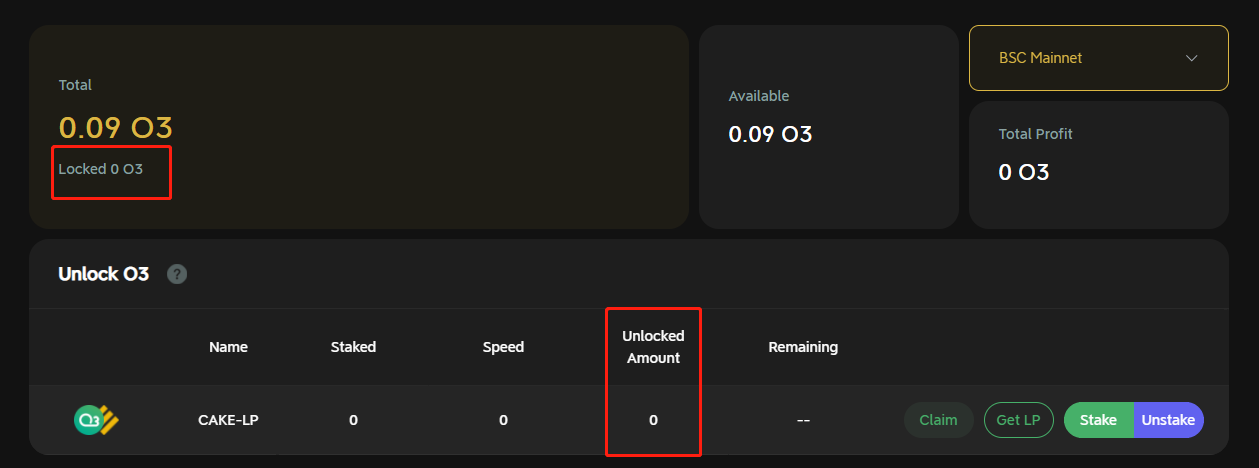Click the Staked column header

[x=353, y=347]
